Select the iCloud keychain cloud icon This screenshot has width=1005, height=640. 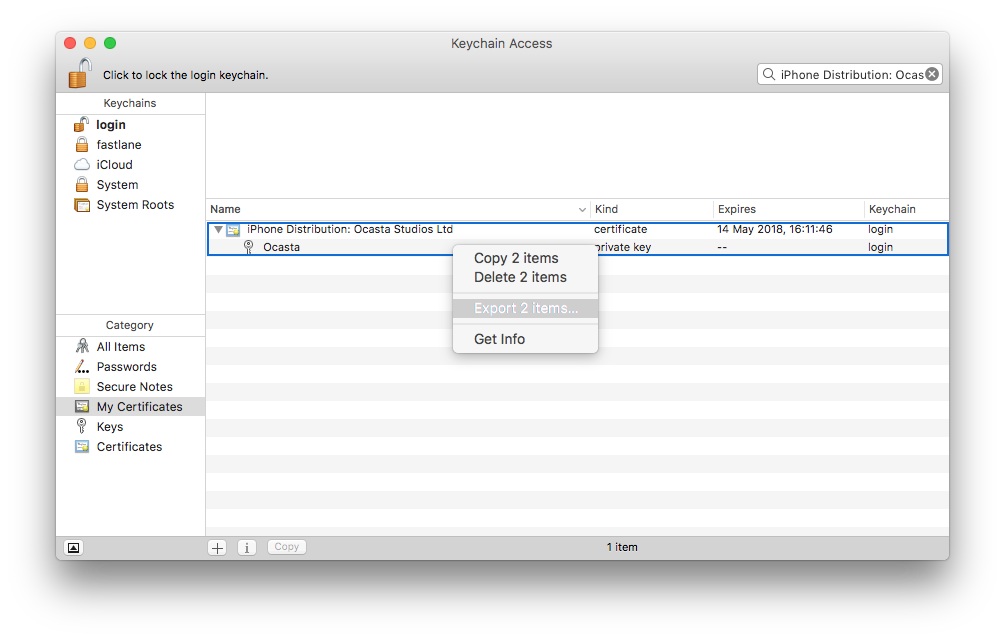point(81,164)
